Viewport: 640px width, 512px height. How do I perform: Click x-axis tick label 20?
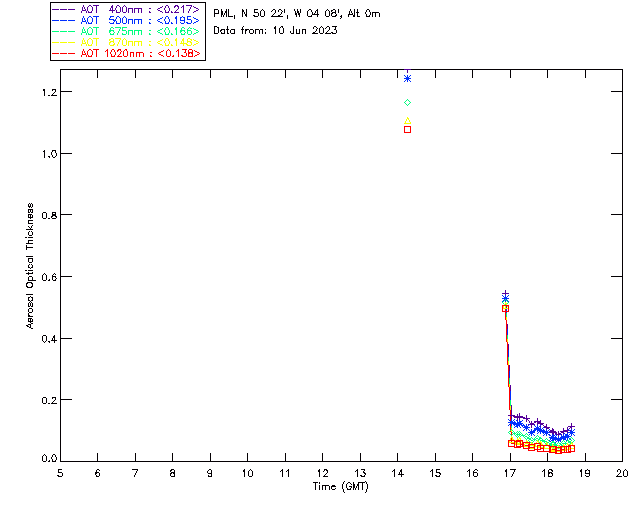click(622, 473)
